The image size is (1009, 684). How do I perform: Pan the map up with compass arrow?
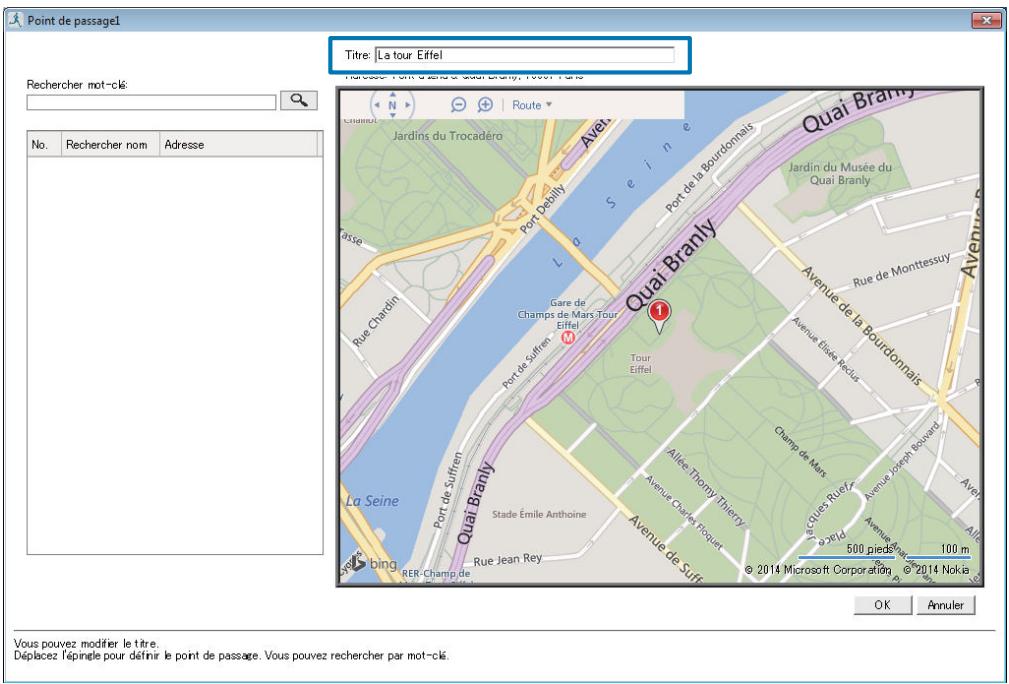tap(393, 94)
